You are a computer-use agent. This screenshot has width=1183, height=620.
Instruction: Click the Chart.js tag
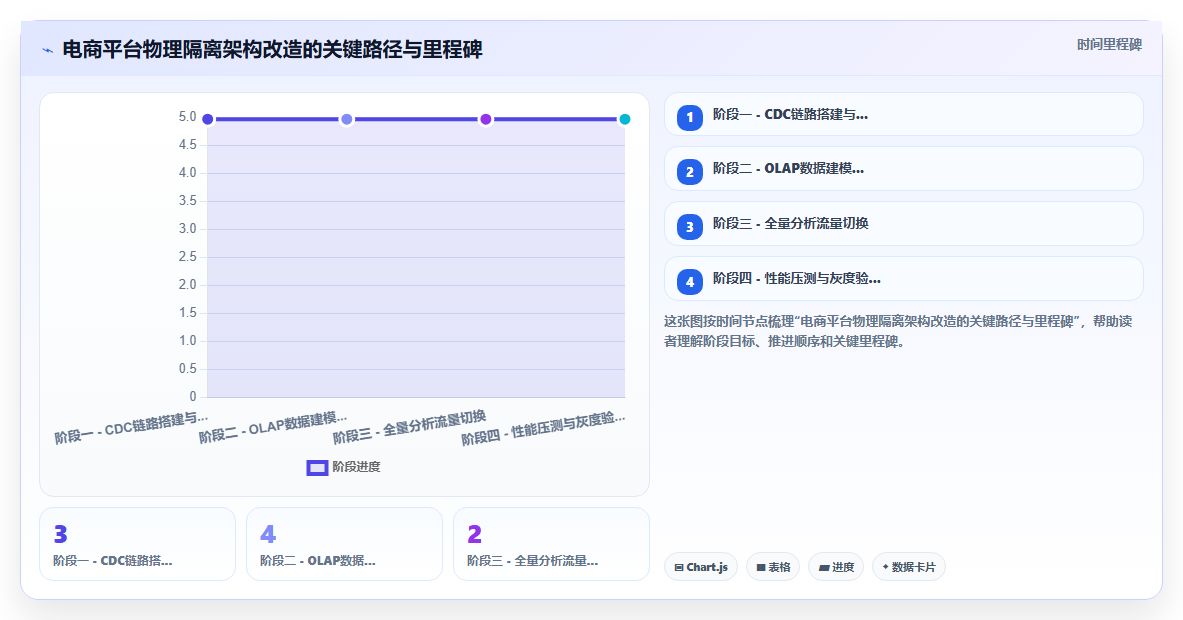(x=701, y=567)
